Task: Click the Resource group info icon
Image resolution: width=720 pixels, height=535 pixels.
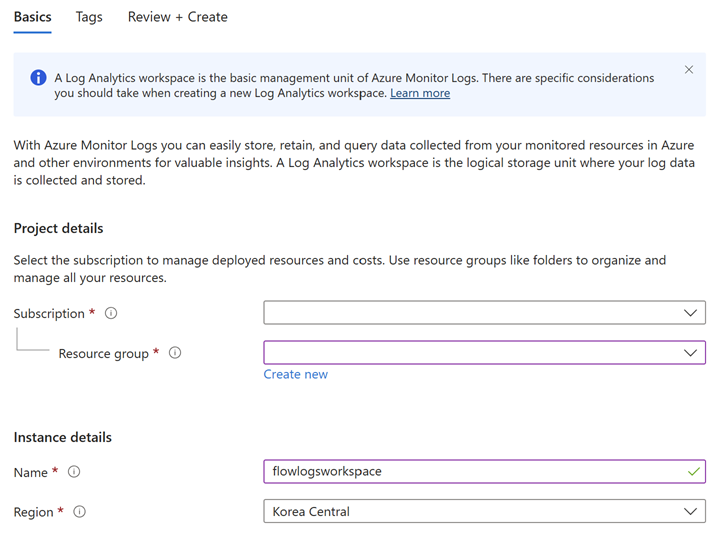Action: [x=175, y=353]
